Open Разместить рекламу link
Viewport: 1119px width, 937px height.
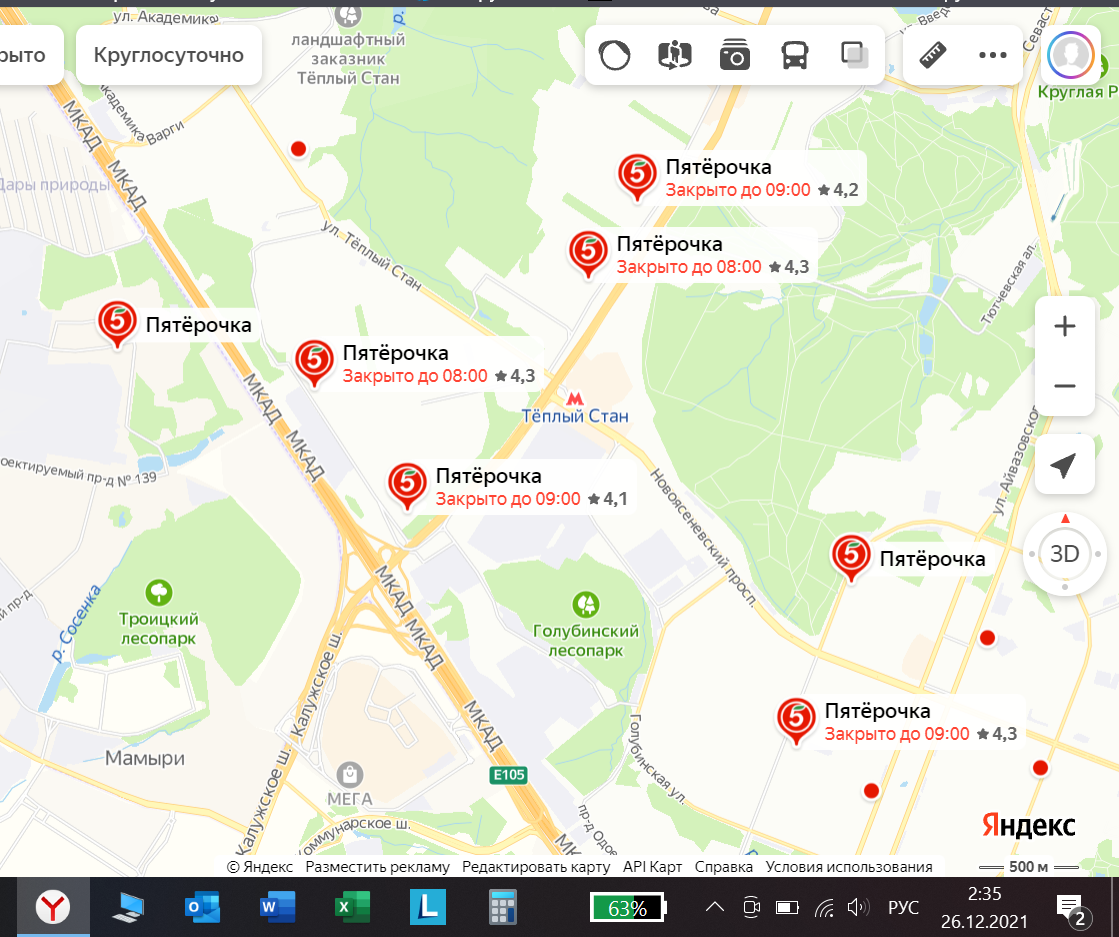pos(378,867)
